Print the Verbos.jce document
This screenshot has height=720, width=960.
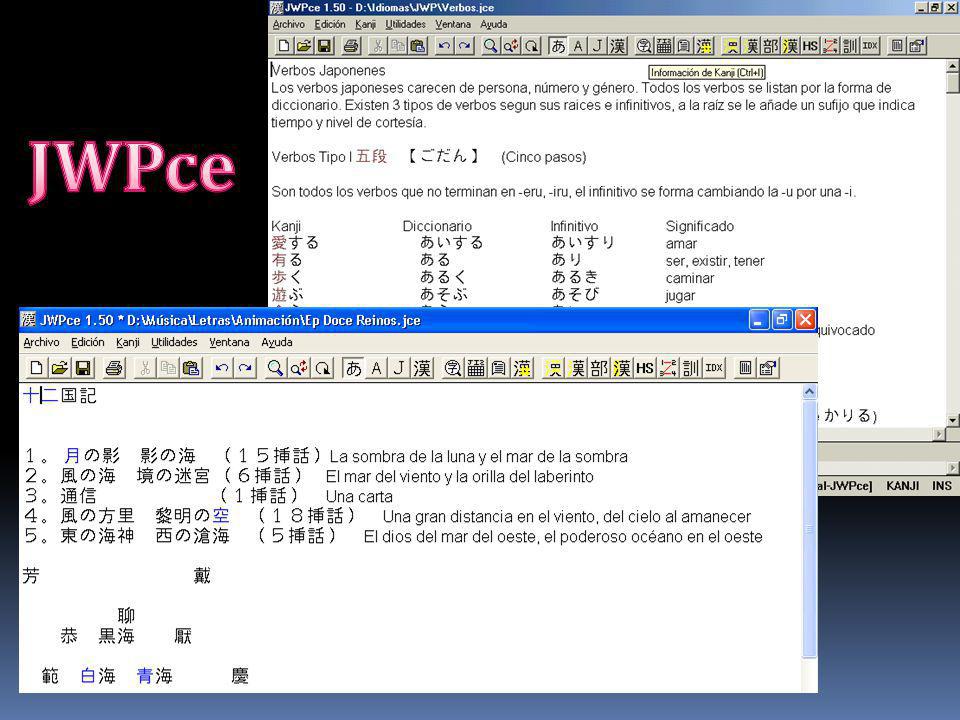pos(351,46)
